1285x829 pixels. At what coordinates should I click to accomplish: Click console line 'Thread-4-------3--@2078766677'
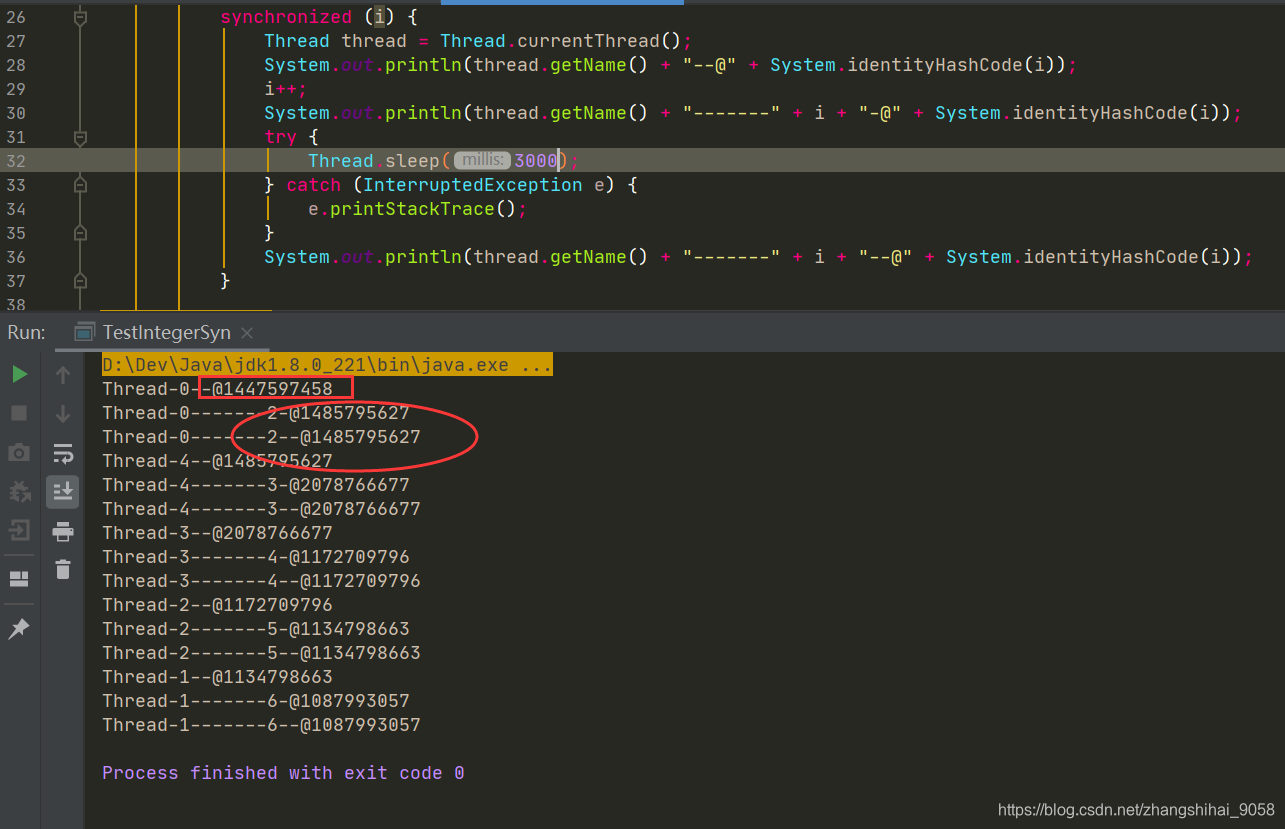(261, 509)
